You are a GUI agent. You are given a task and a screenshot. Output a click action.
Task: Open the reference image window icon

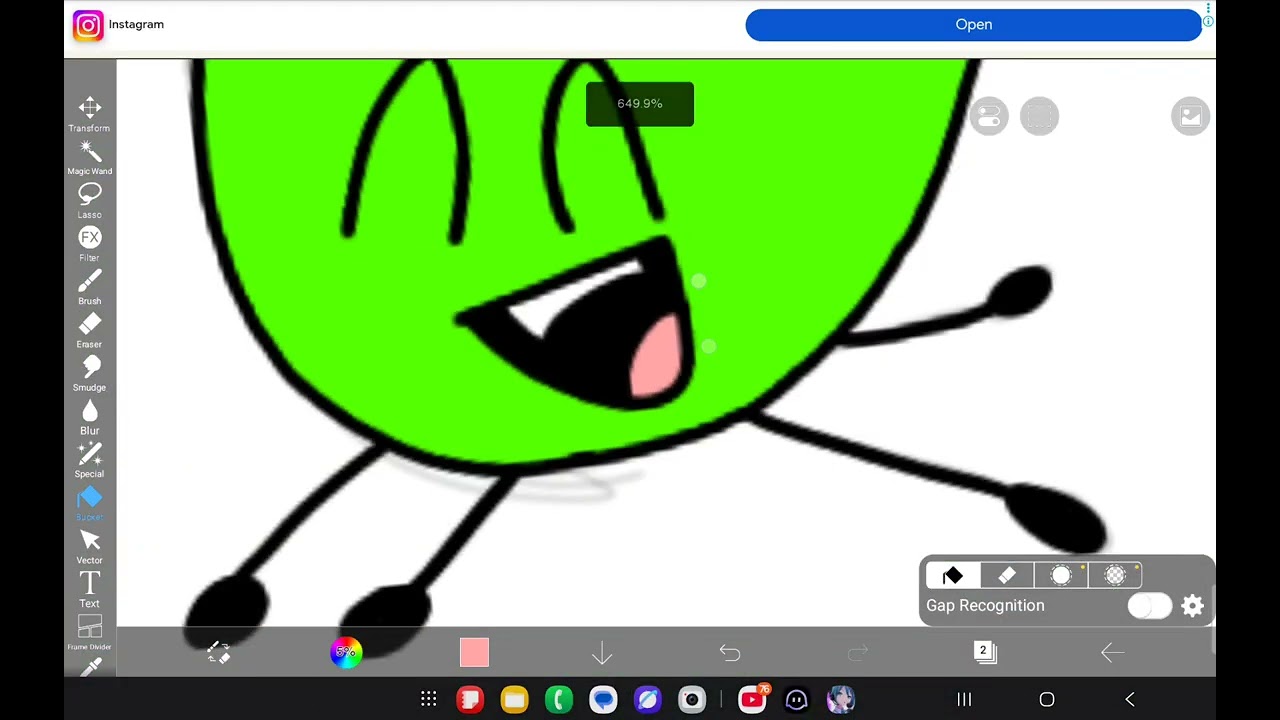coord(1190,116)
